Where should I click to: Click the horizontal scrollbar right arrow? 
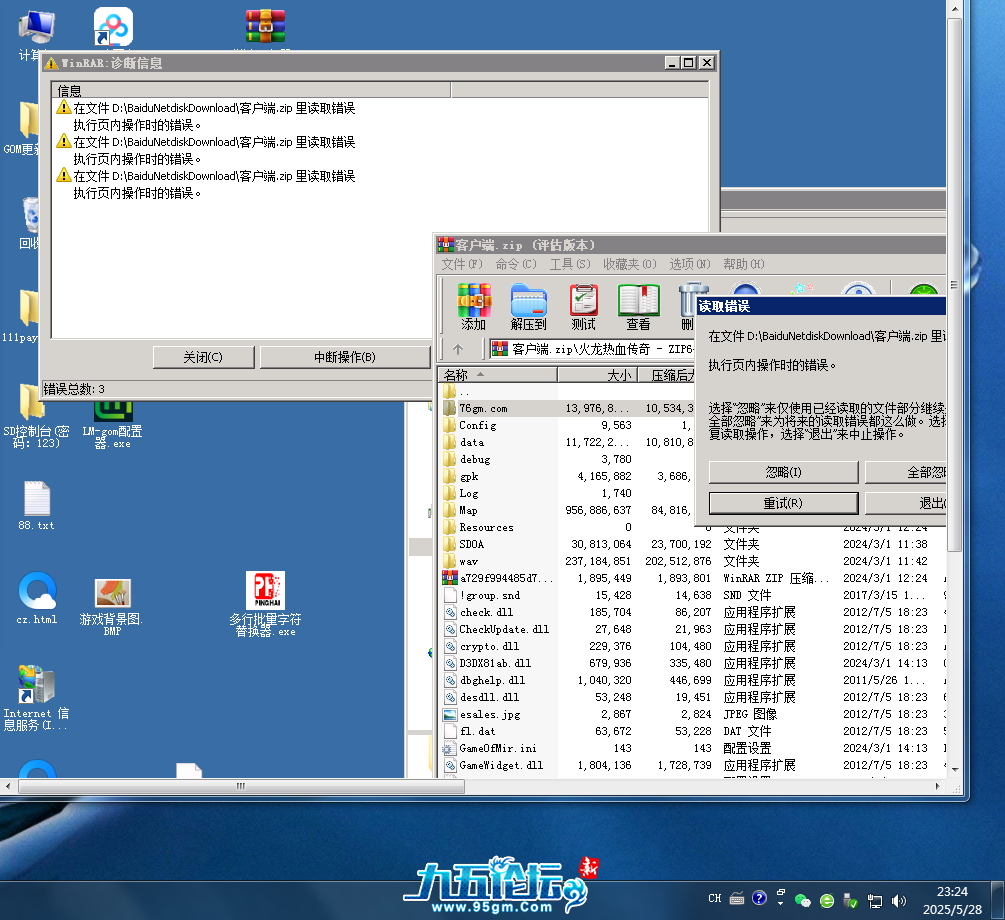[938, 786]
